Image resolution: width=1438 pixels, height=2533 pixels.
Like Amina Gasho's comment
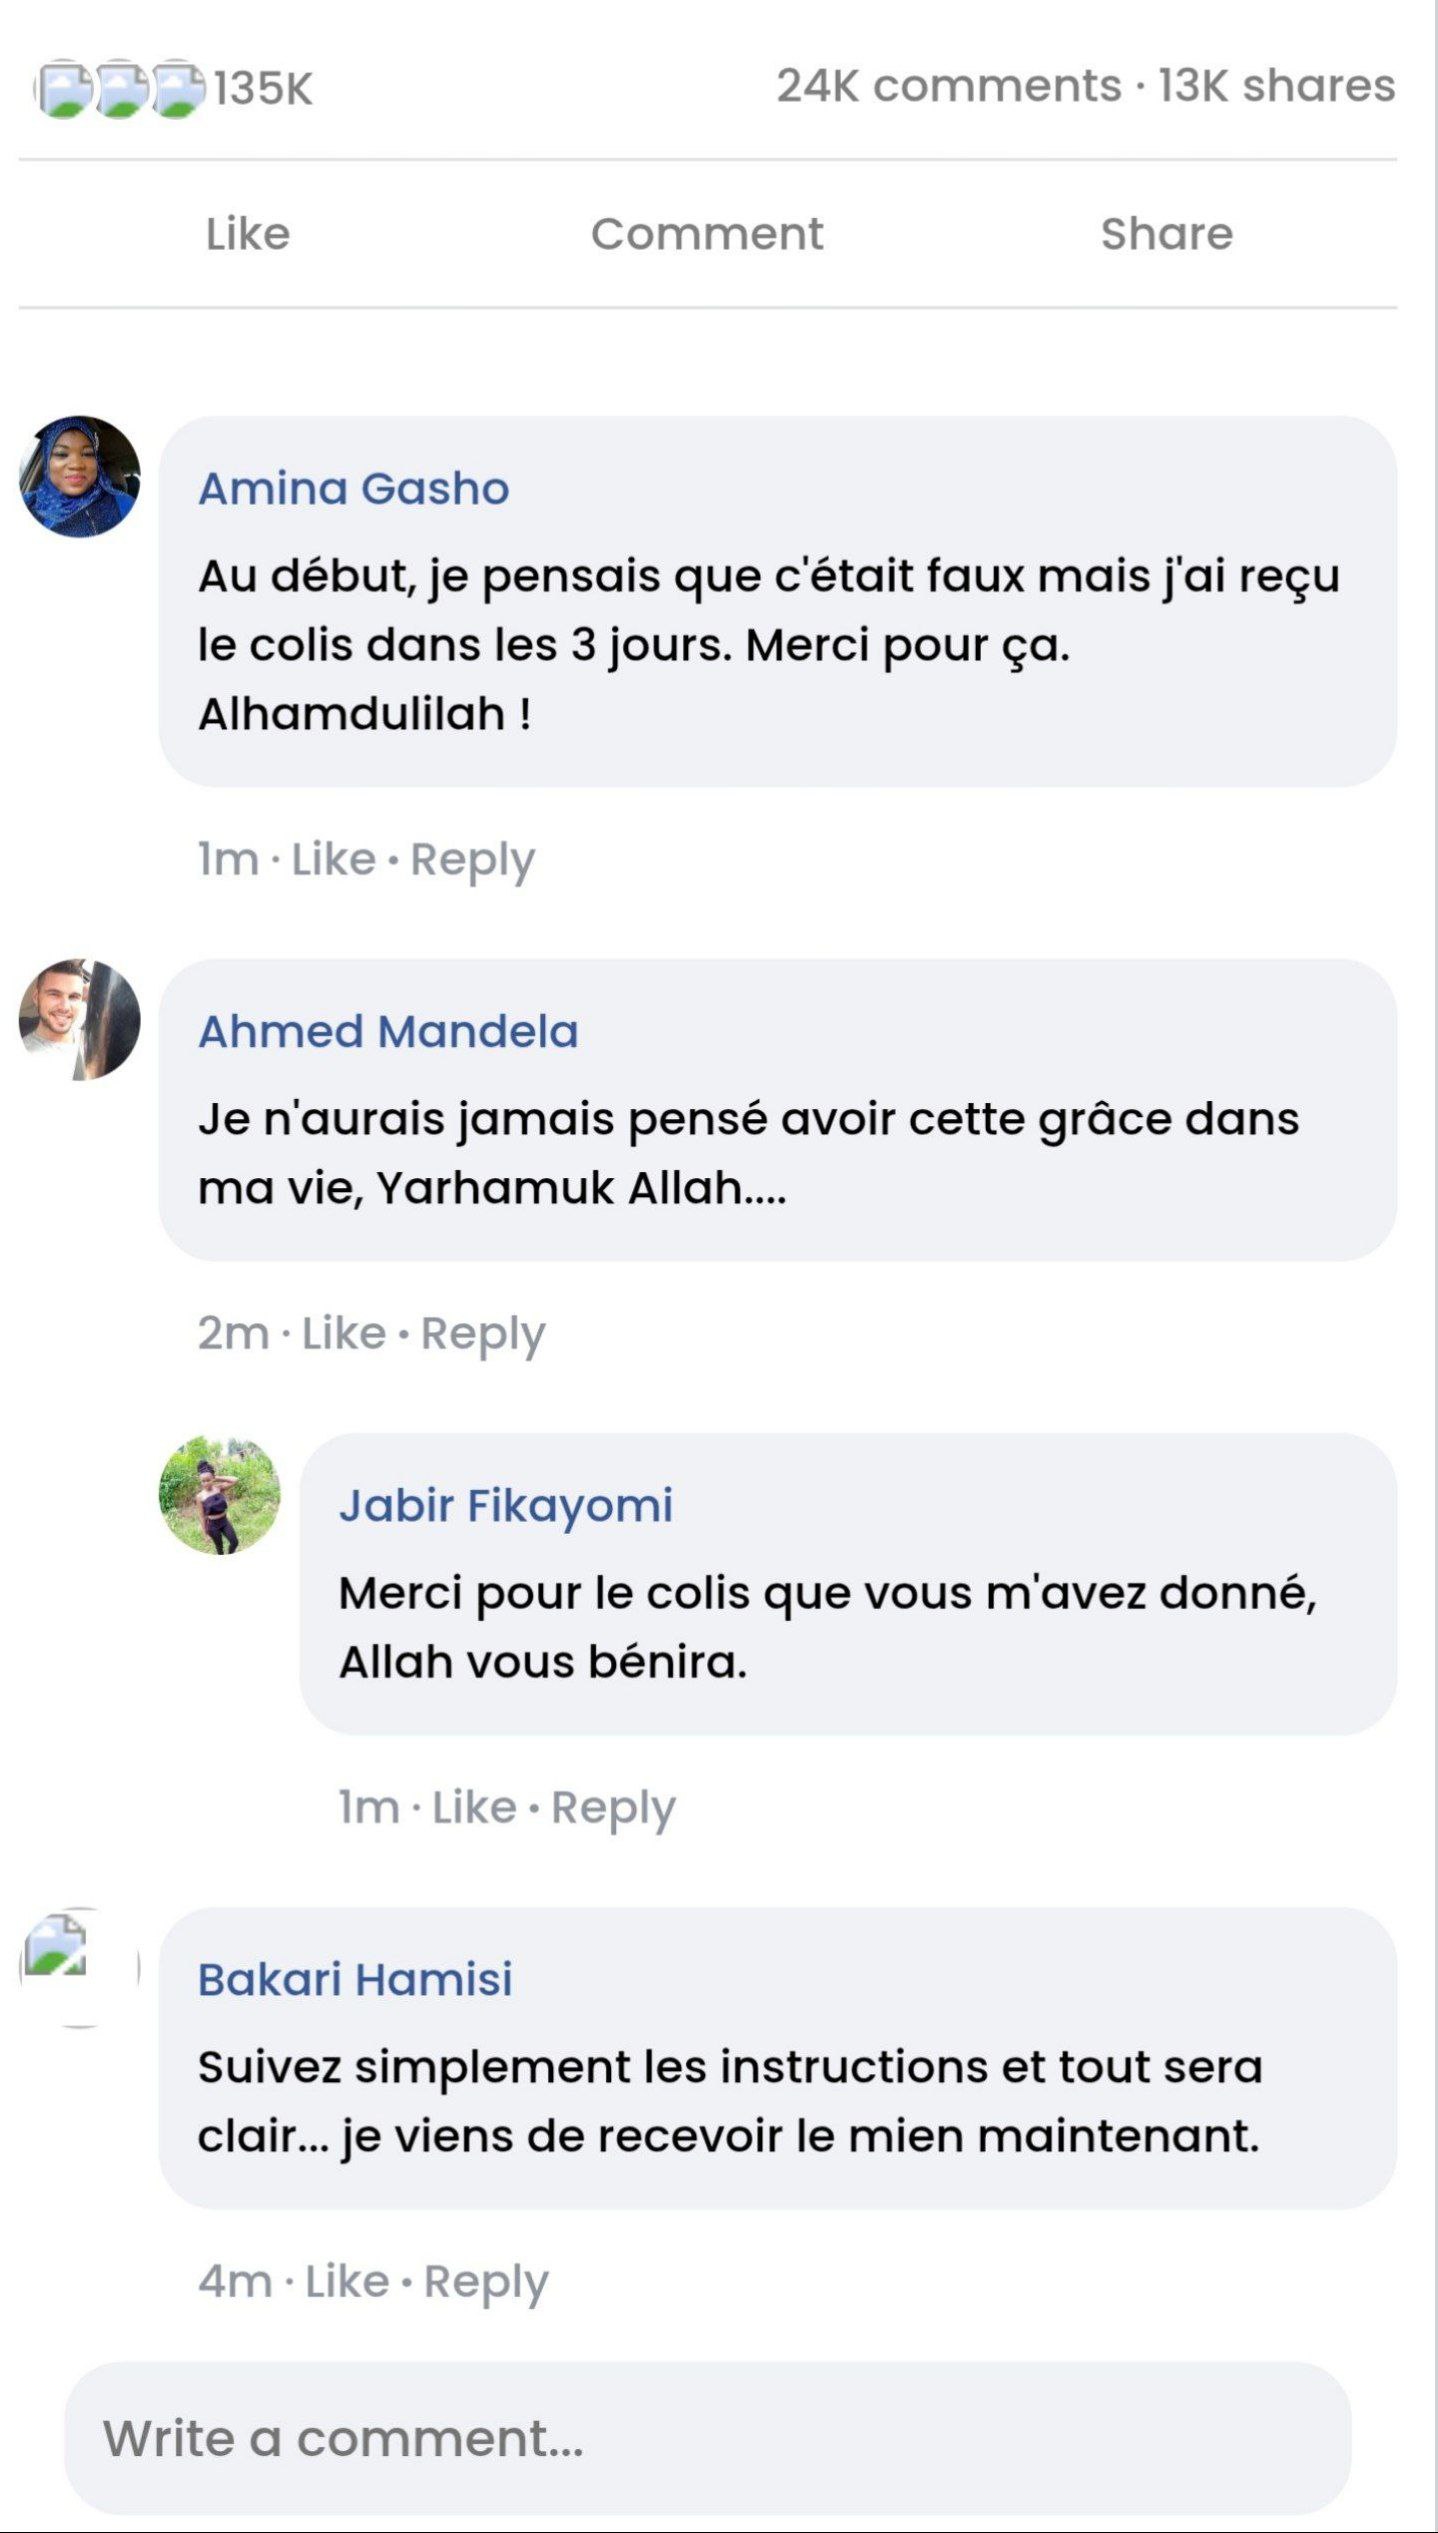[333, 860]
